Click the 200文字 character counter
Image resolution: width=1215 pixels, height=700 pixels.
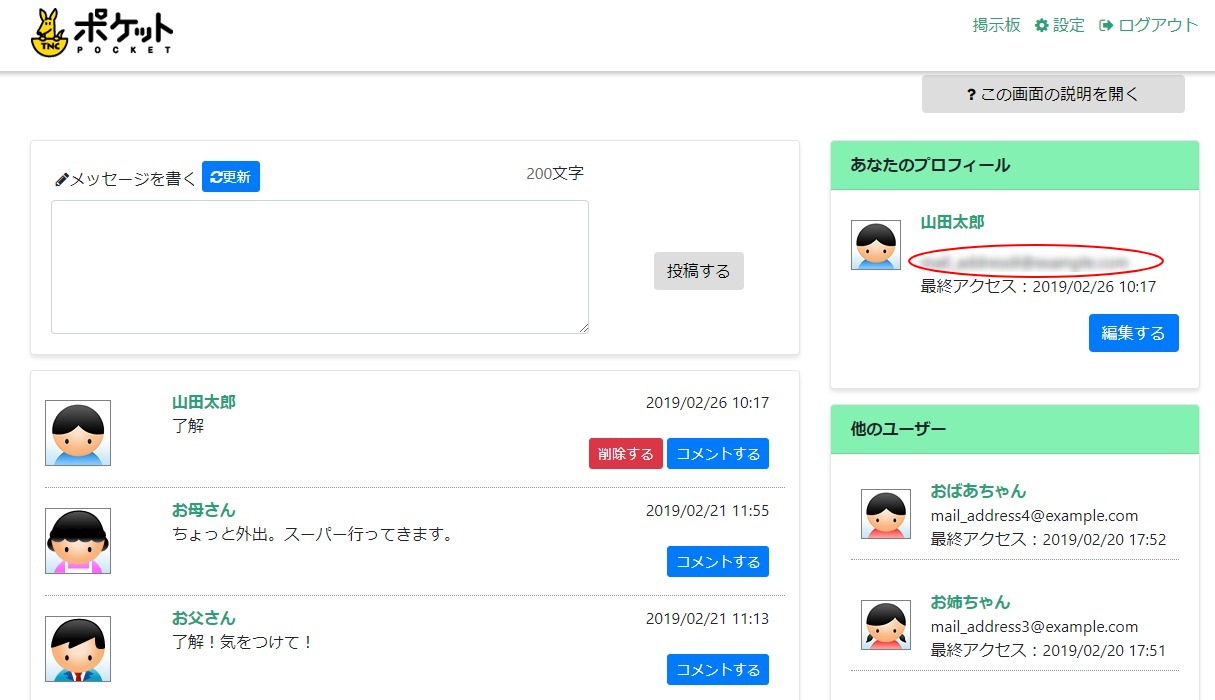[555, 173]
